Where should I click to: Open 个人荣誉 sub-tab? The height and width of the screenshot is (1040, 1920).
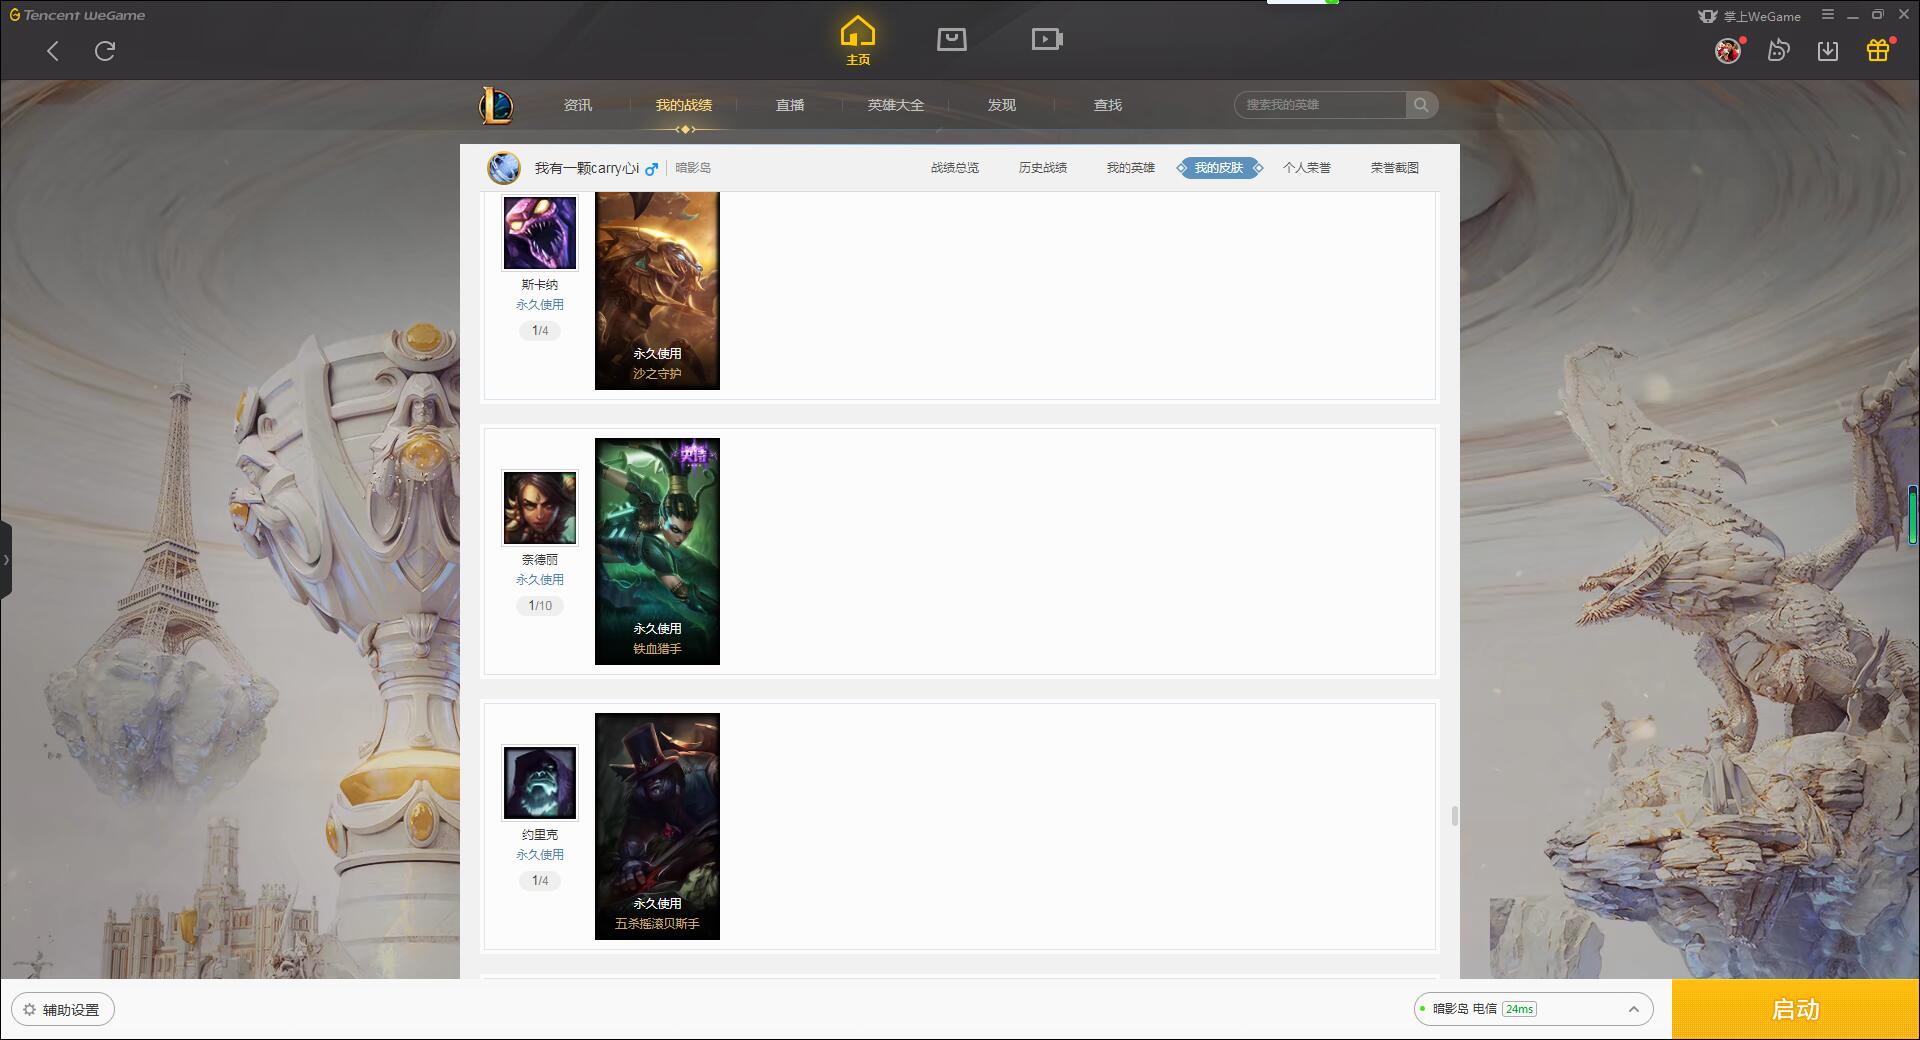pos(1307,168)
